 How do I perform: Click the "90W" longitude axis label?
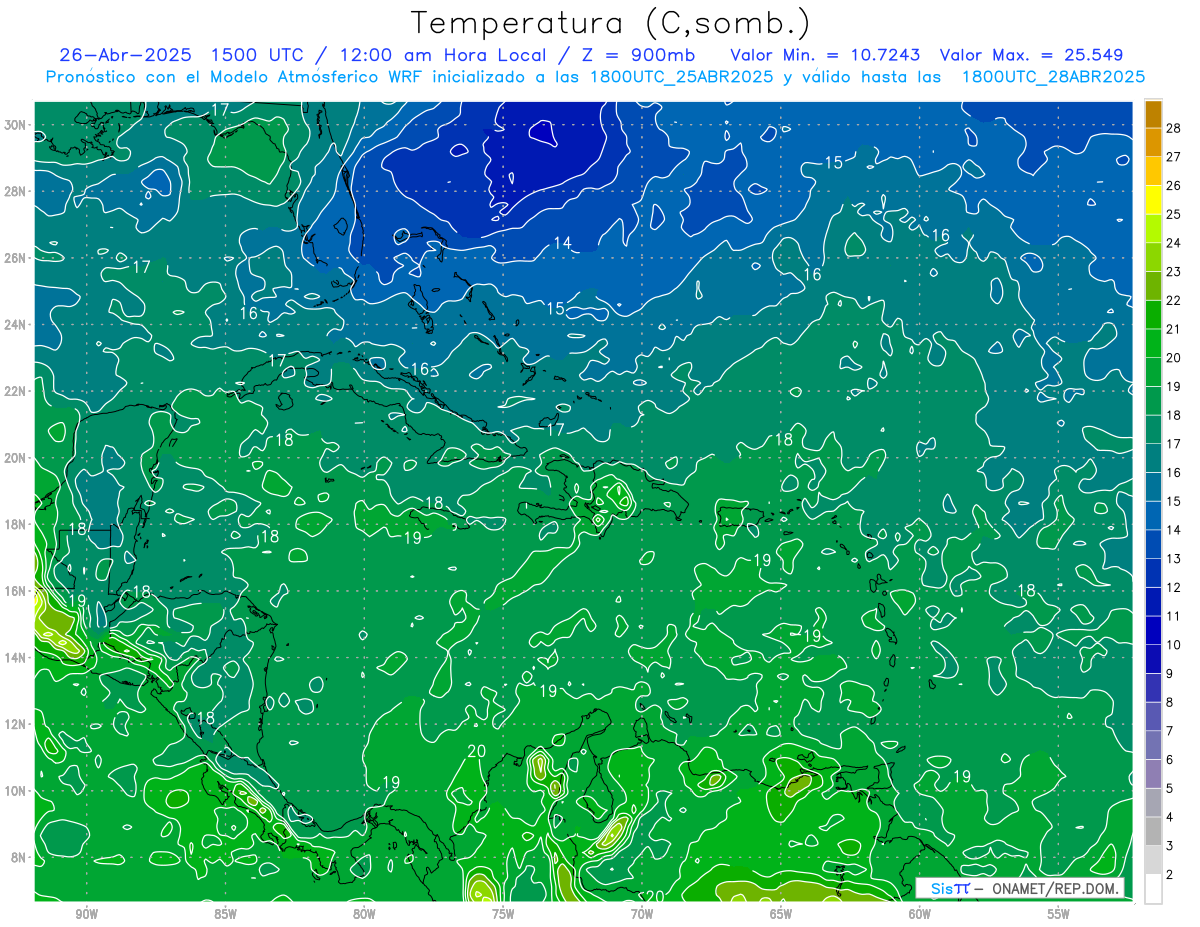coord(86,914)
